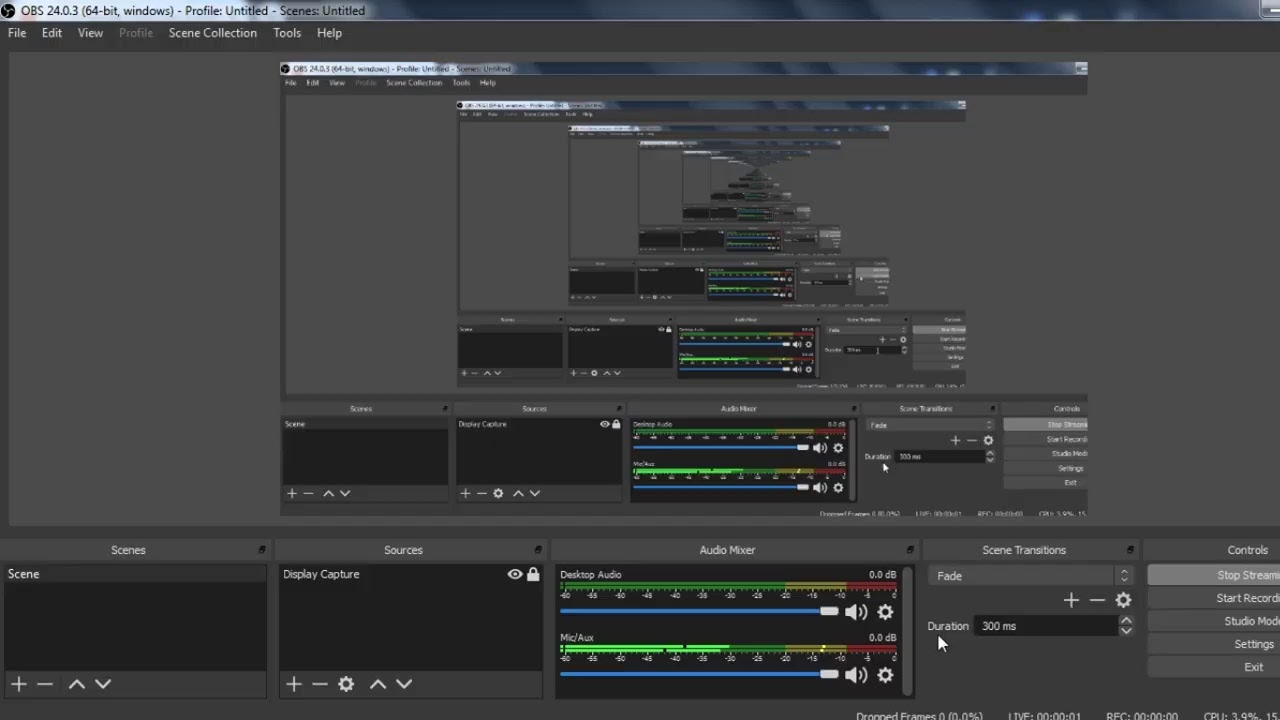Decrease the transition duration with the down arrow
Image resolution: width=1280 pixels, height=720 pixels.
(1126, 631)
